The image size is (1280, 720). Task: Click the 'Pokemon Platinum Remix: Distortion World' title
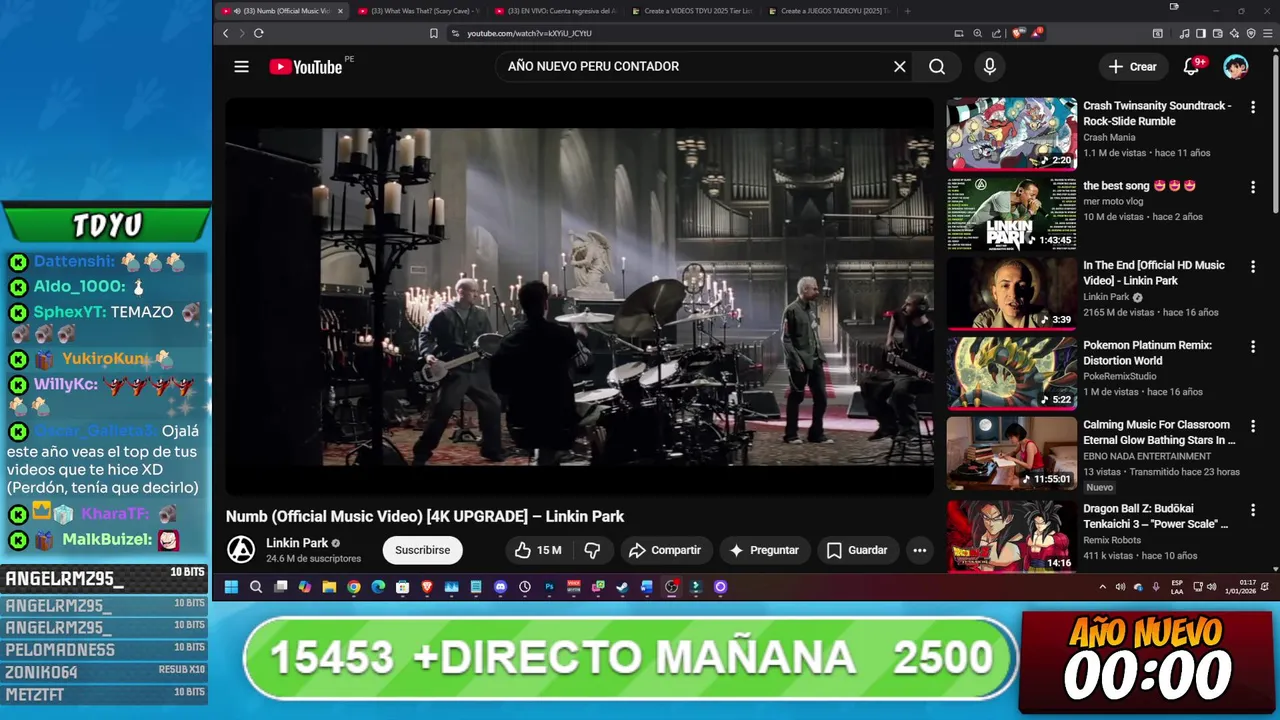coord(1147,353)
